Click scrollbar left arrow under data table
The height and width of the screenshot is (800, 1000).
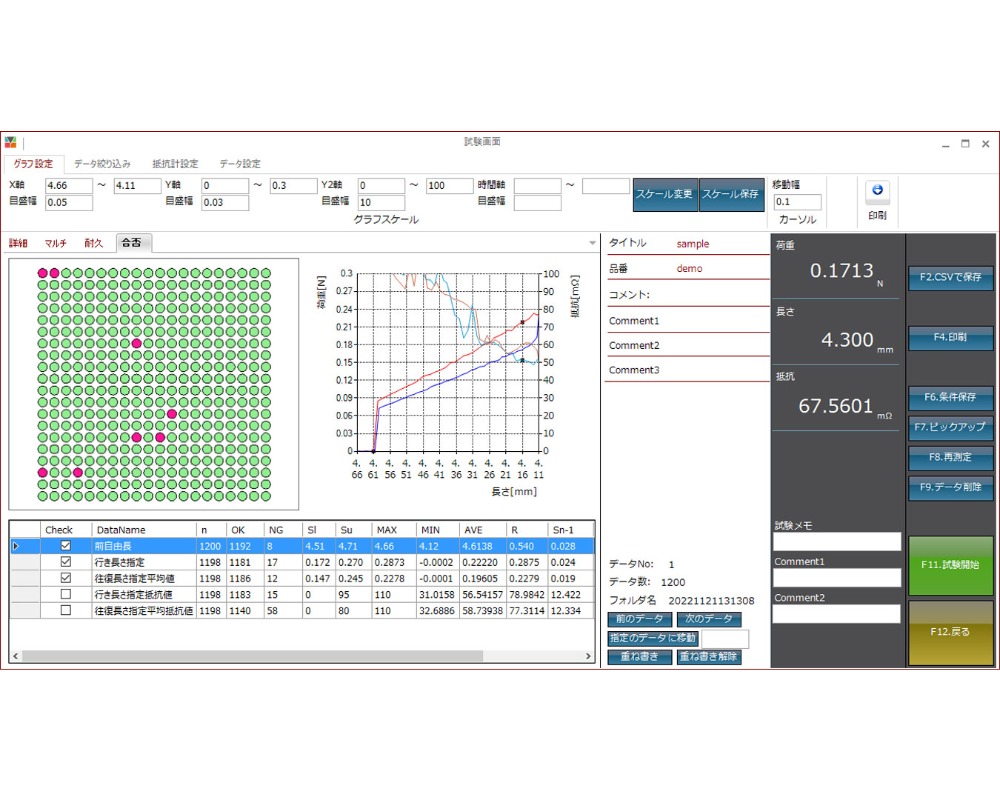coord(16,656)
